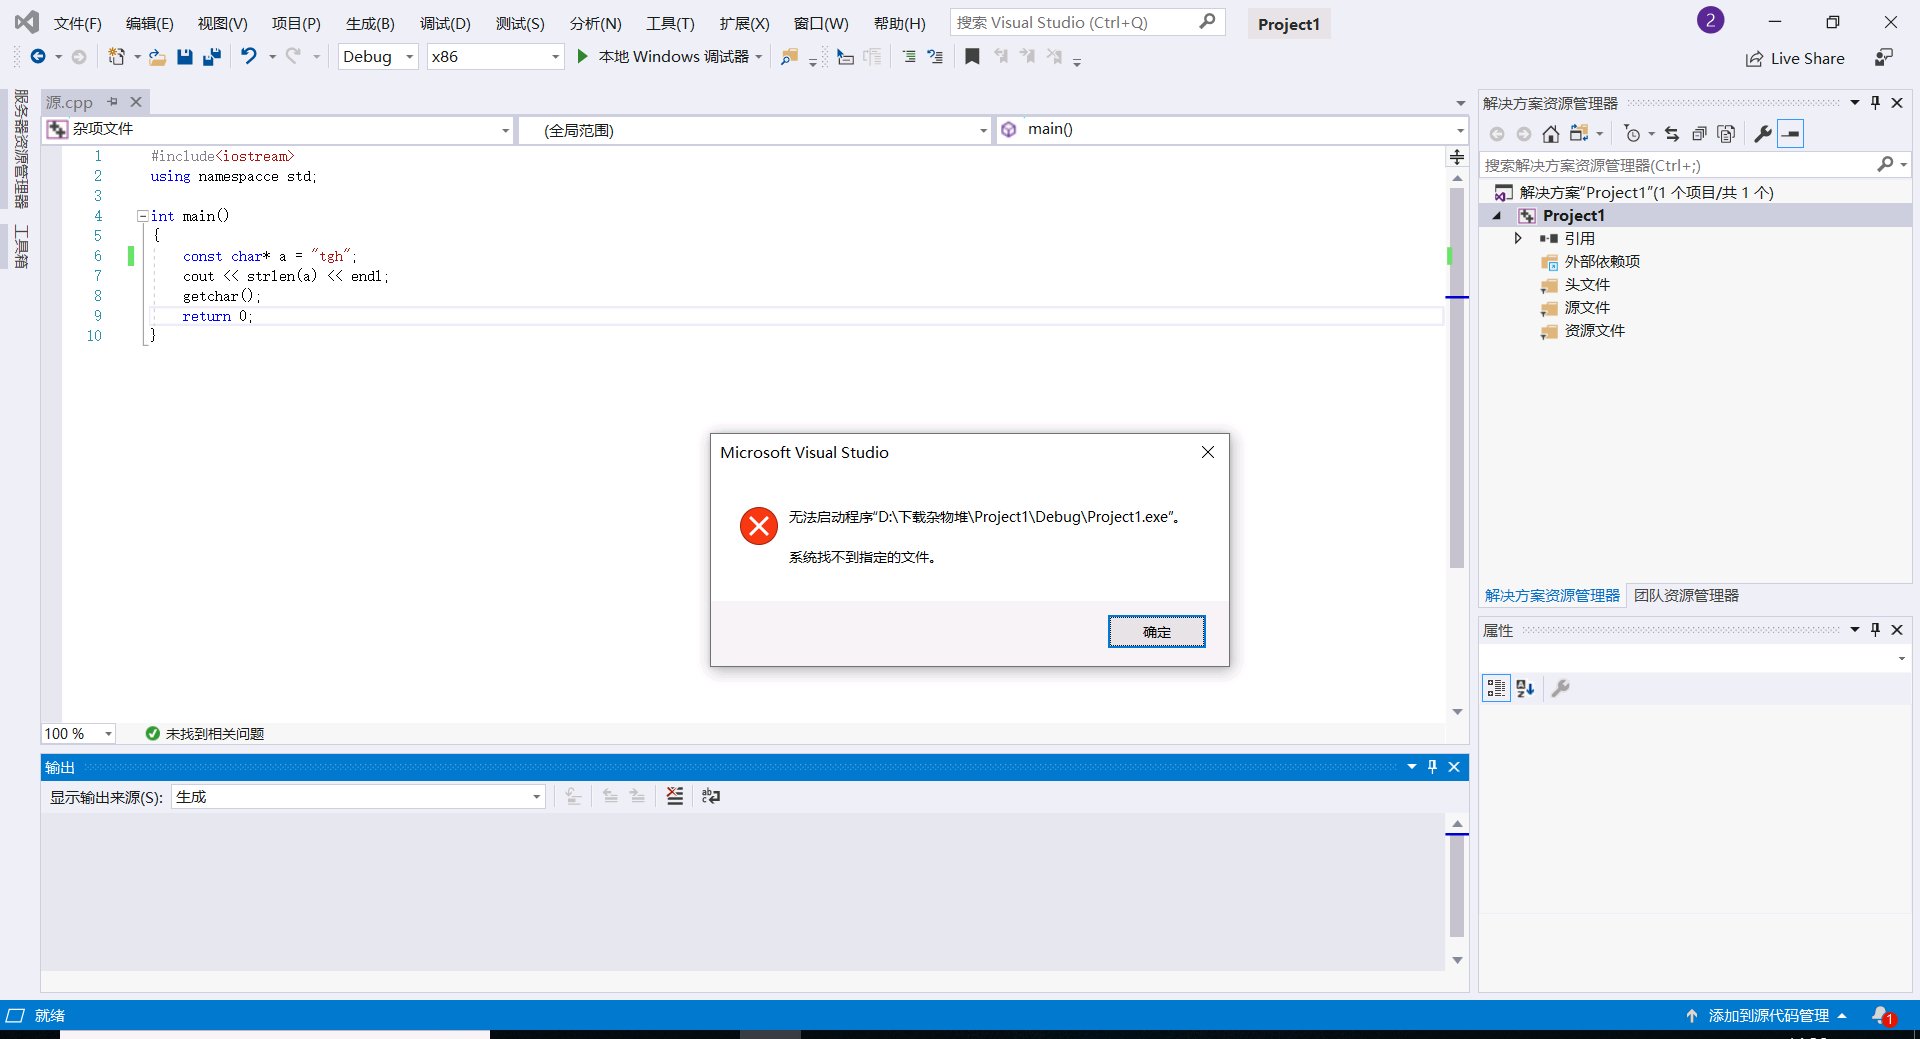
Task: Clear All icon in Output panel
Action: pyautogui.click(x=675, y=796)
